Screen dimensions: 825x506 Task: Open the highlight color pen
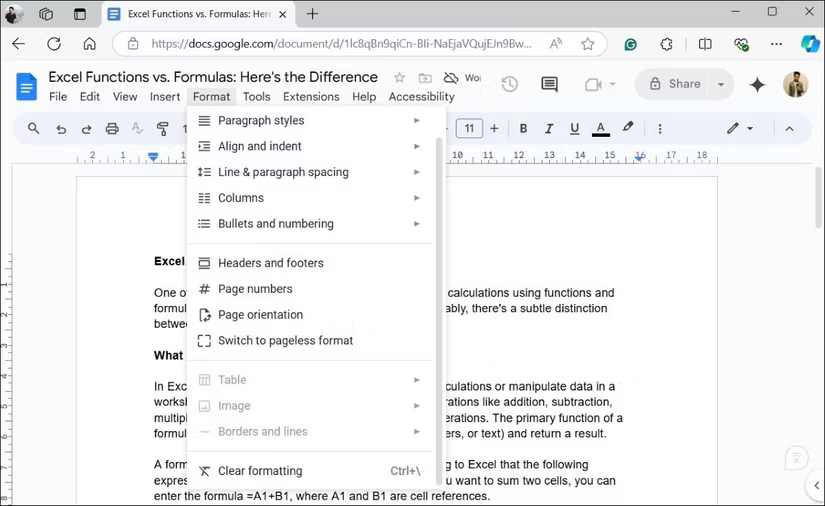coord(628,127)
